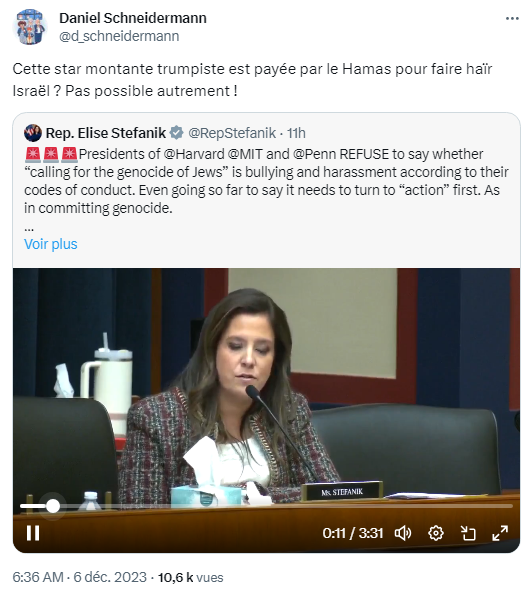Click the Daniel Schneidermann display name
Image resolution: width=531 pixels, height=590 pixels.
[x=133, y=18]
